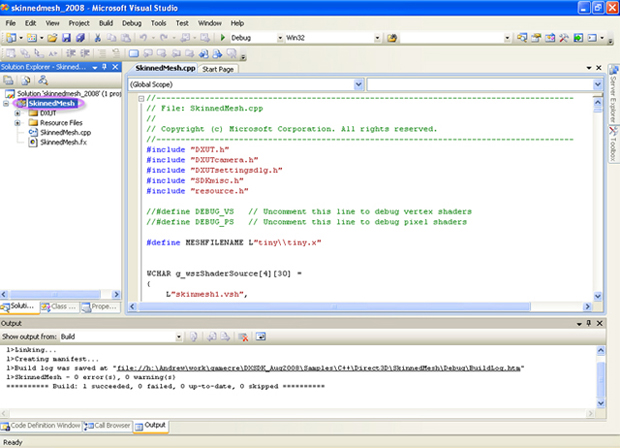This screenshot has width=620, height=448.
Task: Click the Output panel scroll down arrow
Action: point(601,403)
